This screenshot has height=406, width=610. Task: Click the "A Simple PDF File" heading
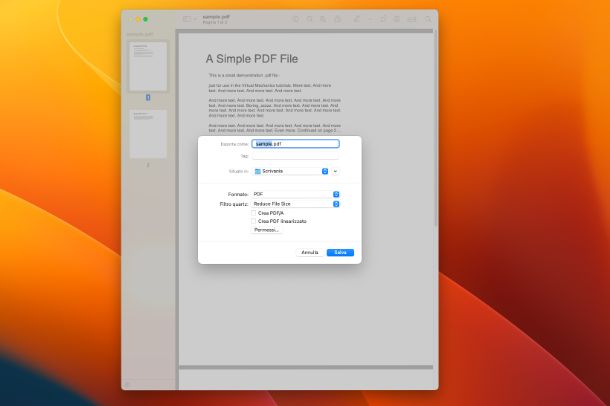[252, 59]
